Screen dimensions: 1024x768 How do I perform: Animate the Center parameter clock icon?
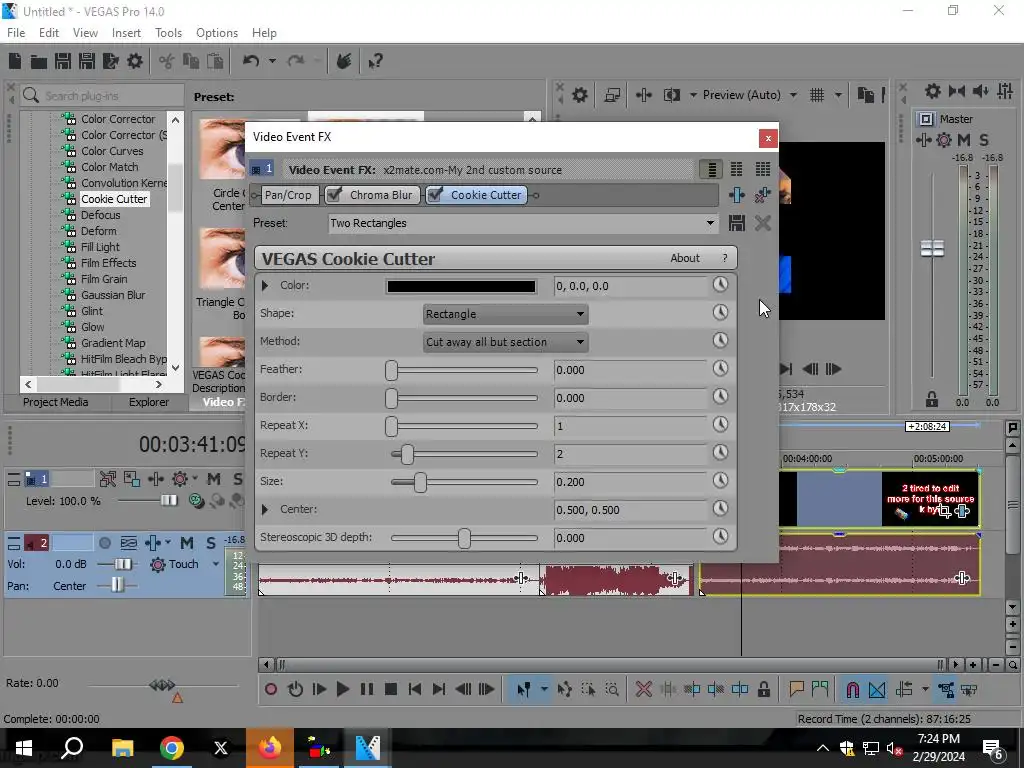click(720, 509)
